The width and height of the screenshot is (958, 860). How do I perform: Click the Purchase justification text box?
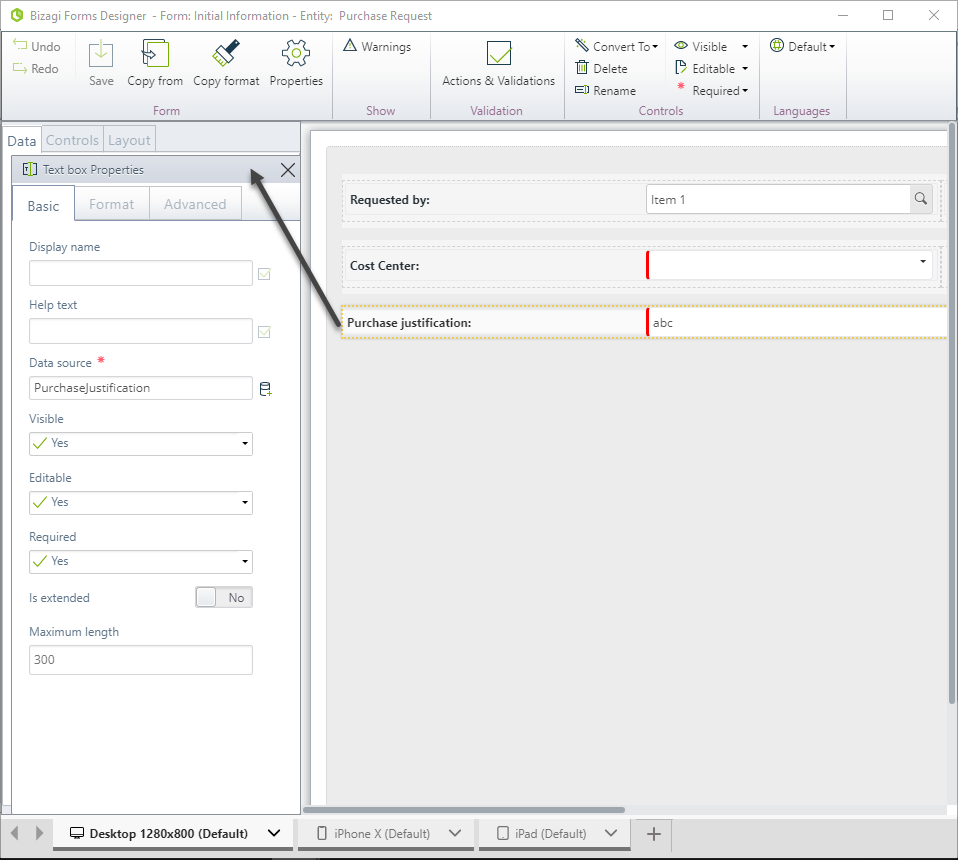(x=796, y=322)
